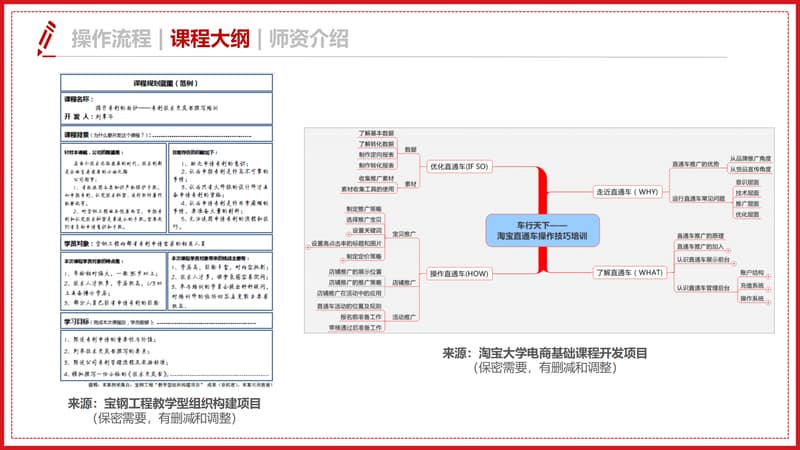The height and width of the screenshot is (450, 800).
Task: Click the 了解基本数据 leaf node
Action: [x=376, y=133]
